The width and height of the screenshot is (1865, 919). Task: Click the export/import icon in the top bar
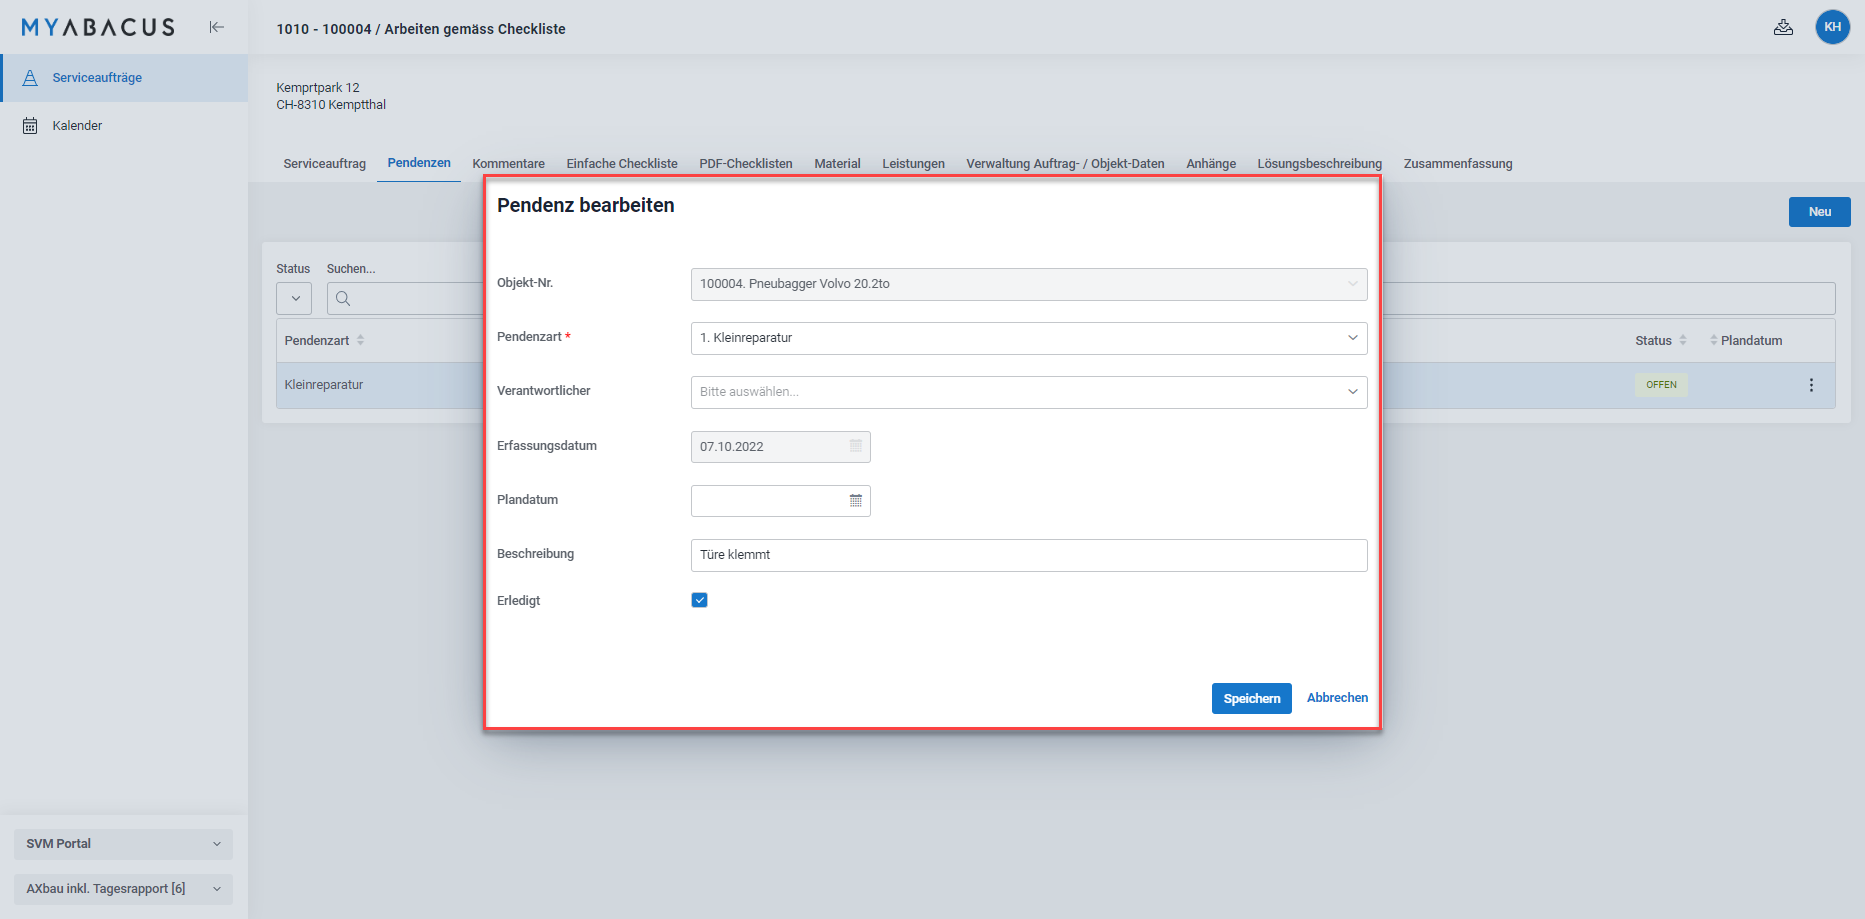point(1784,27)
